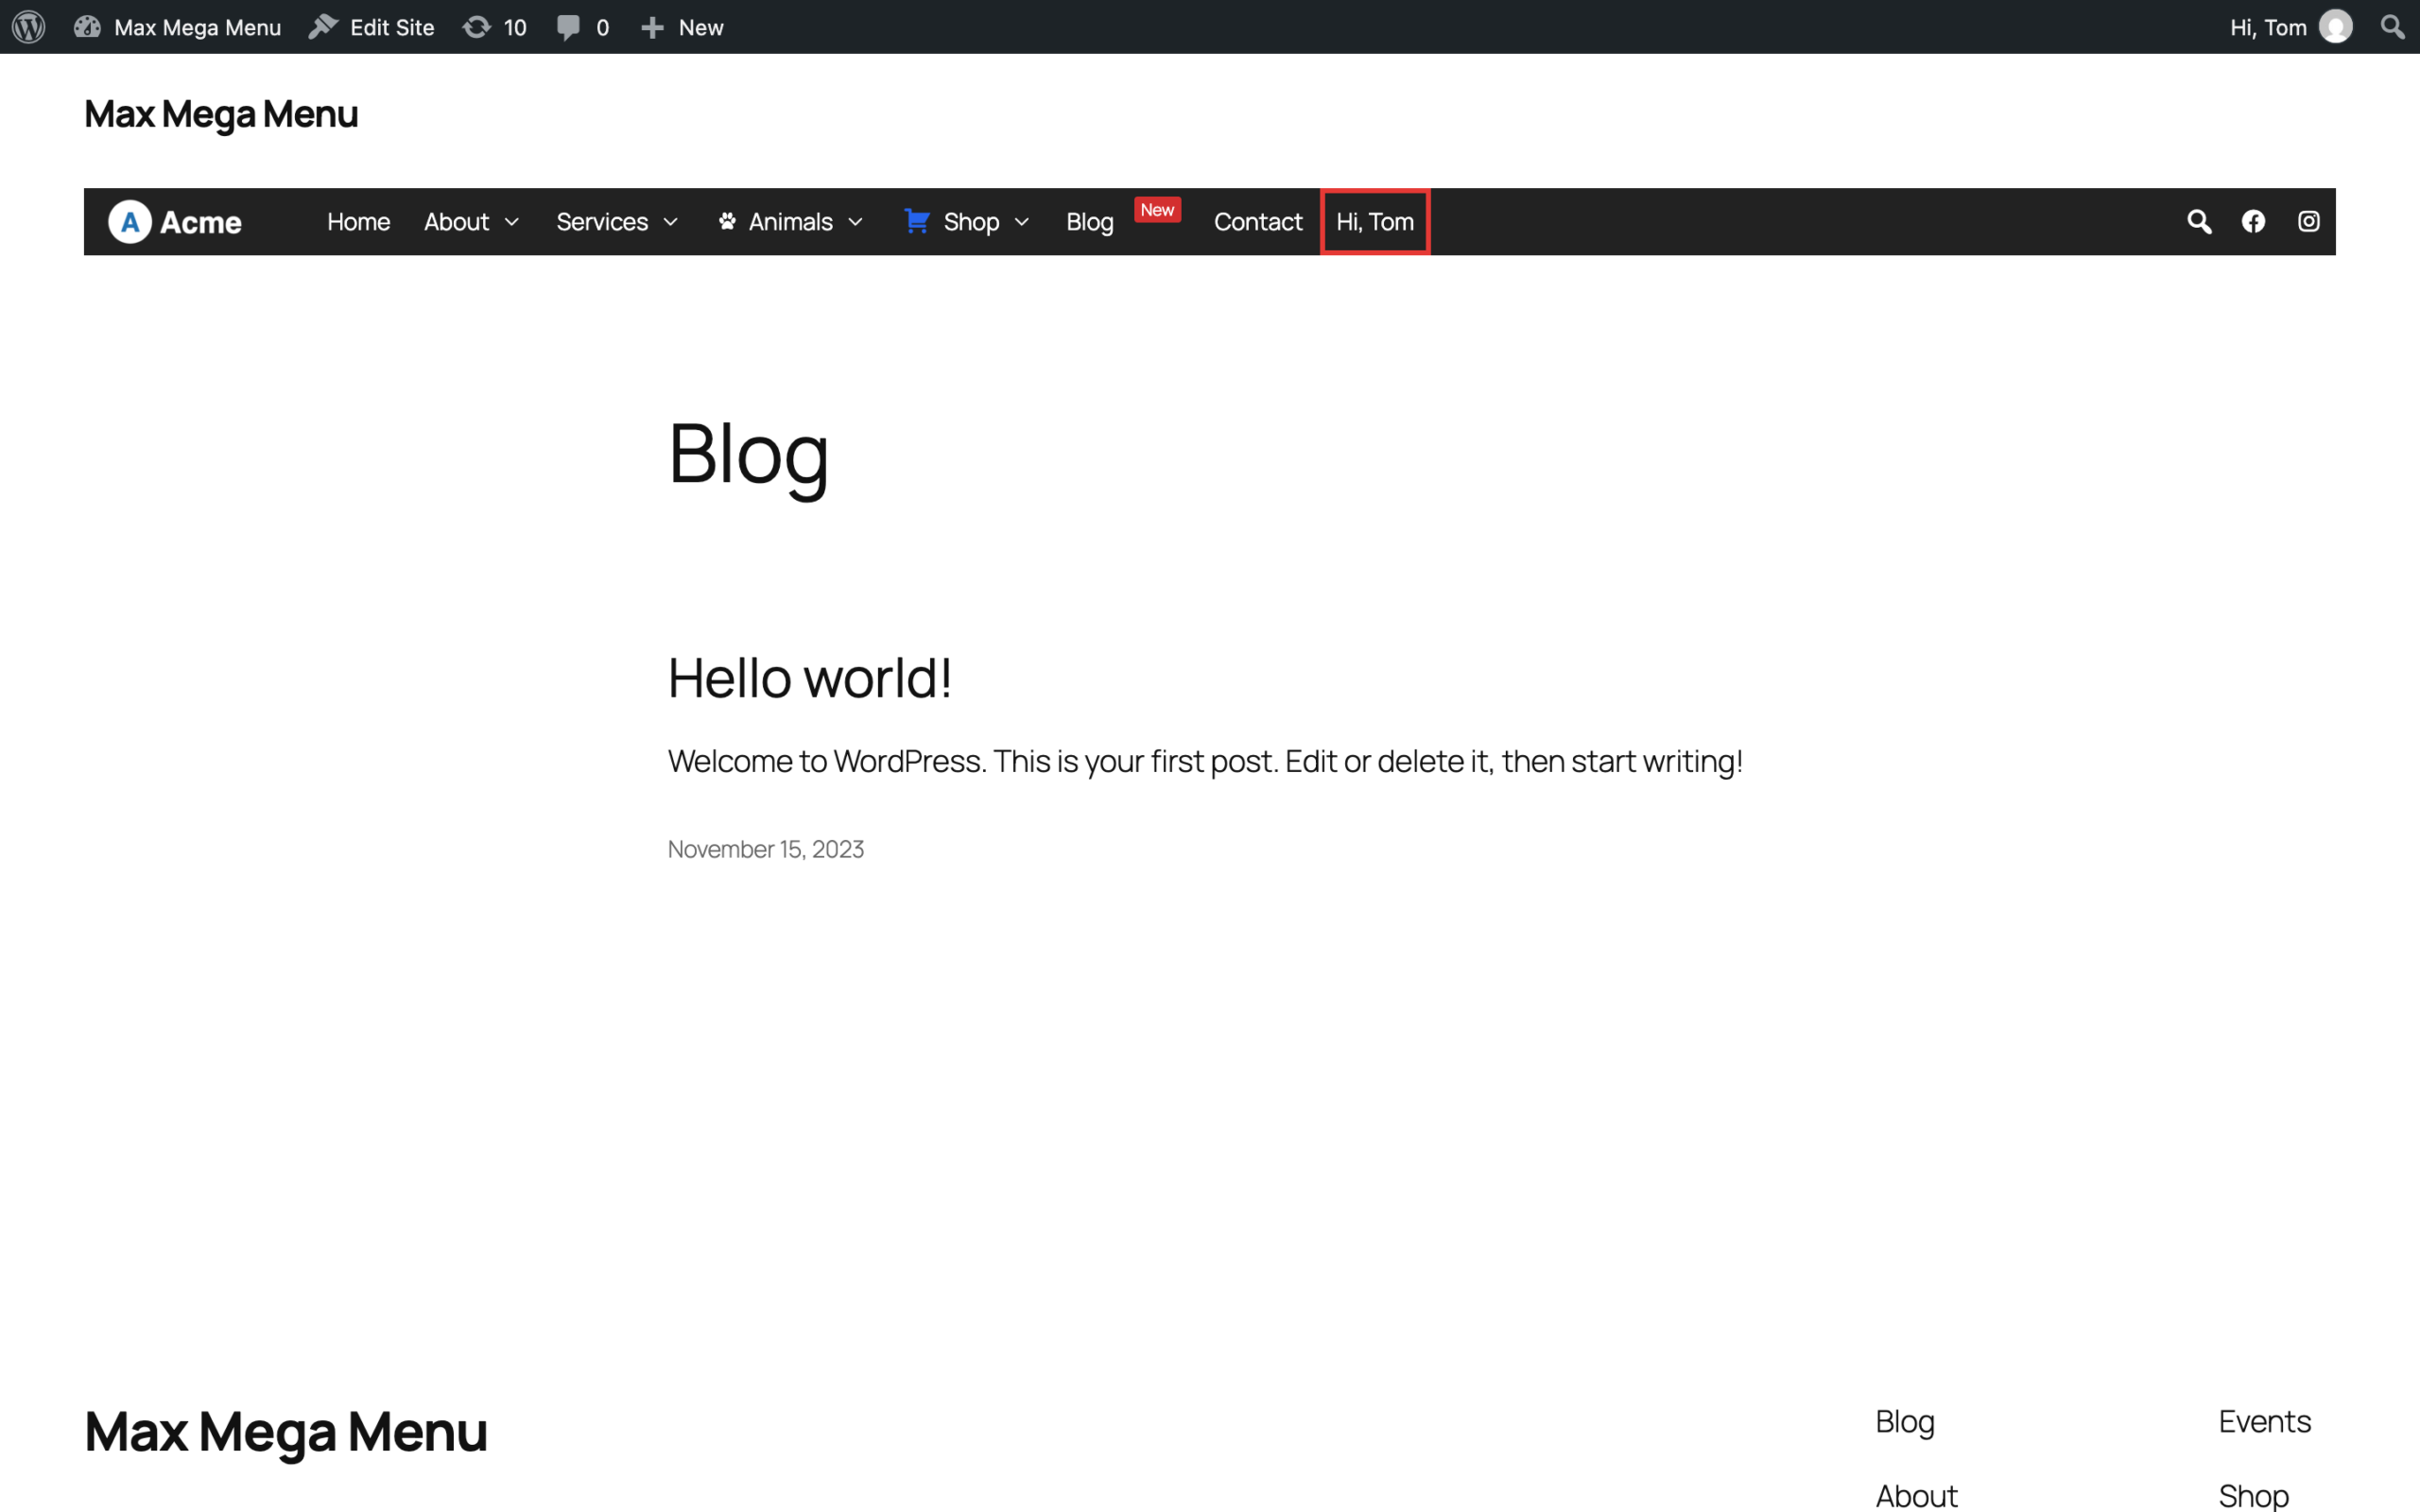
Task: Click the WordPress logo in admin bar
Action: pyautogui.click(x=29, y=27)
